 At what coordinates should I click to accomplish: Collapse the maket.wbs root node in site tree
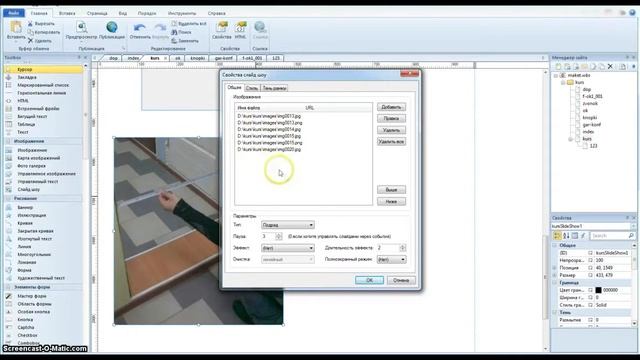coord(556,76)
